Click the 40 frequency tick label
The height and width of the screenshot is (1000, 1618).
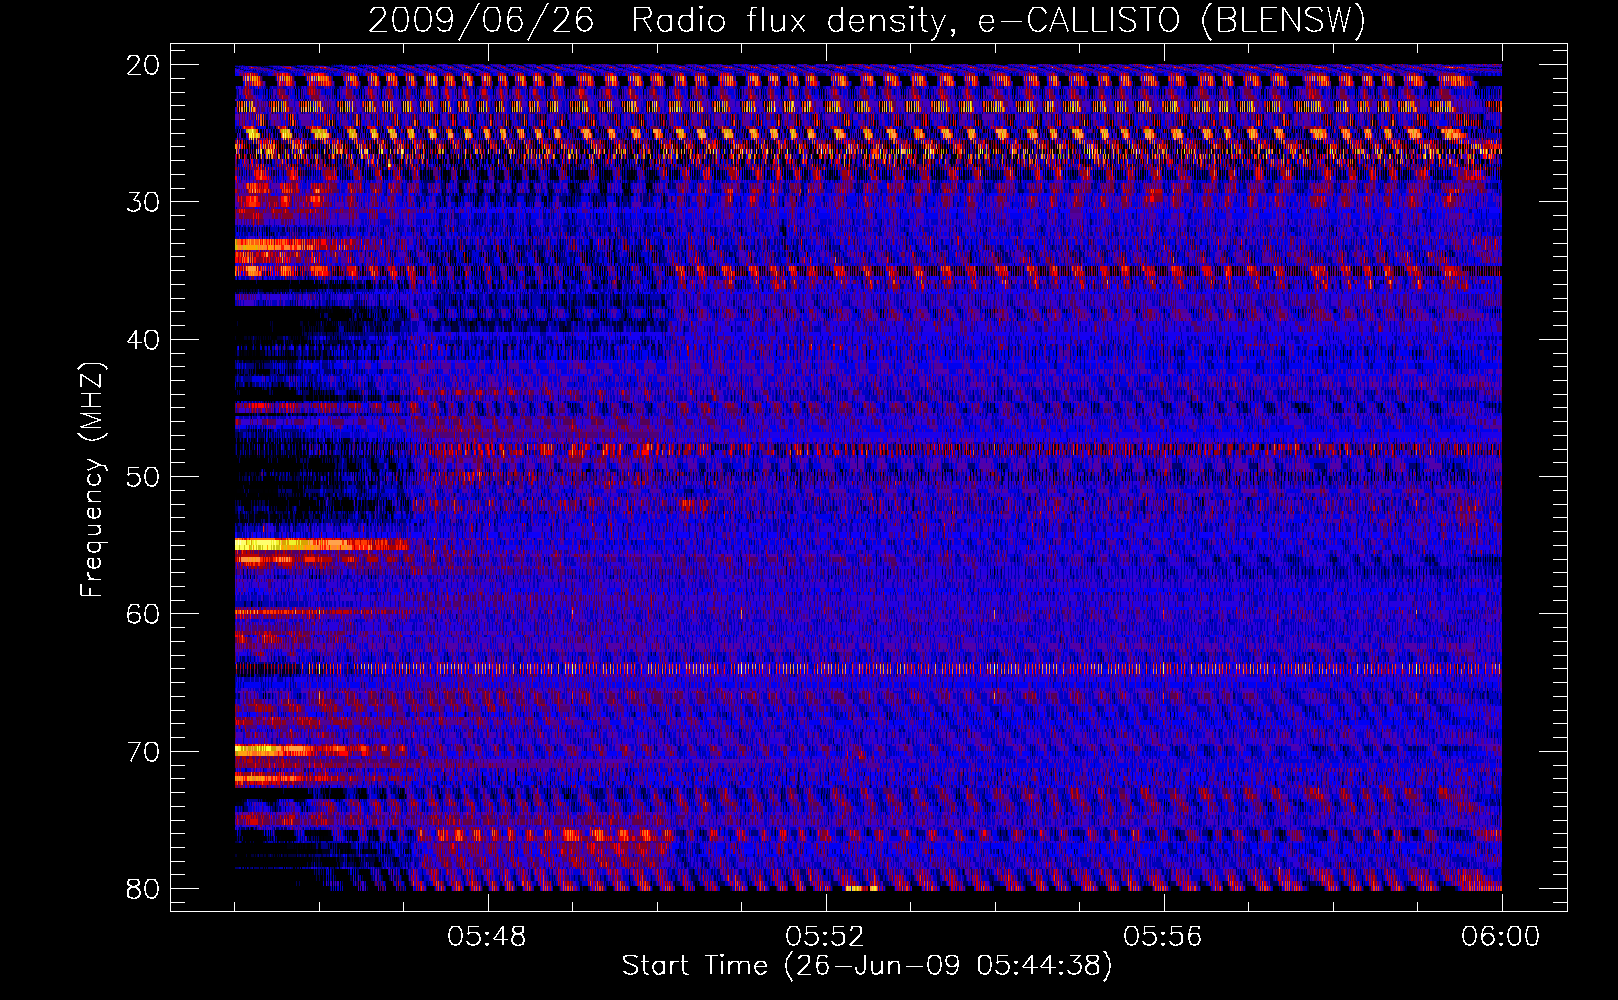144,340
